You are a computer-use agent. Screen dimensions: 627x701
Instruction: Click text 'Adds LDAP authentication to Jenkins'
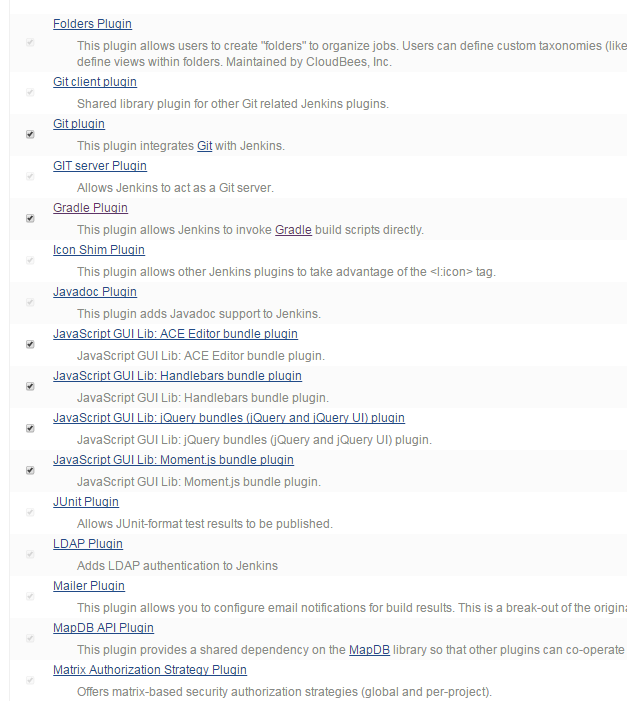click(x=177, y=566)
